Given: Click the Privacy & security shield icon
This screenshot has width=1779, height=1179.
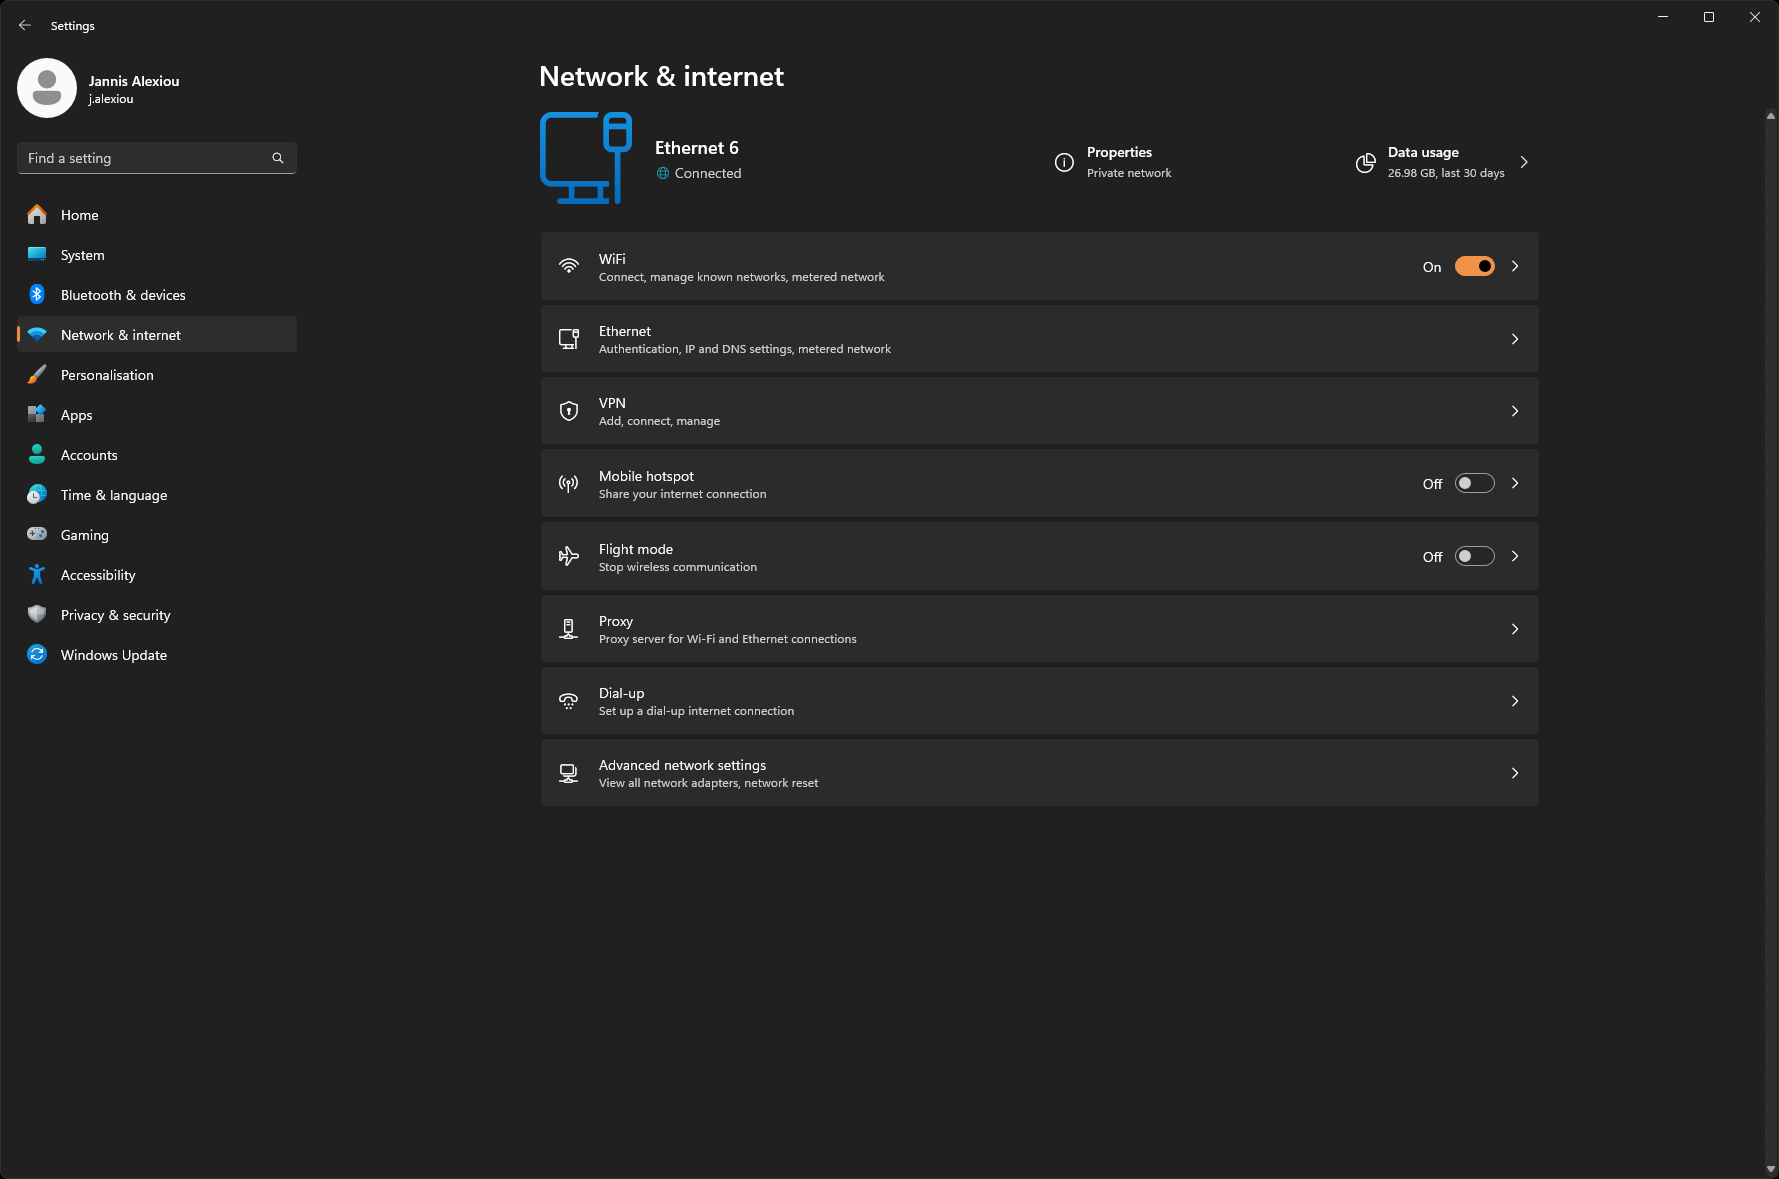Looking at the screenshot, I should point(37,615).
